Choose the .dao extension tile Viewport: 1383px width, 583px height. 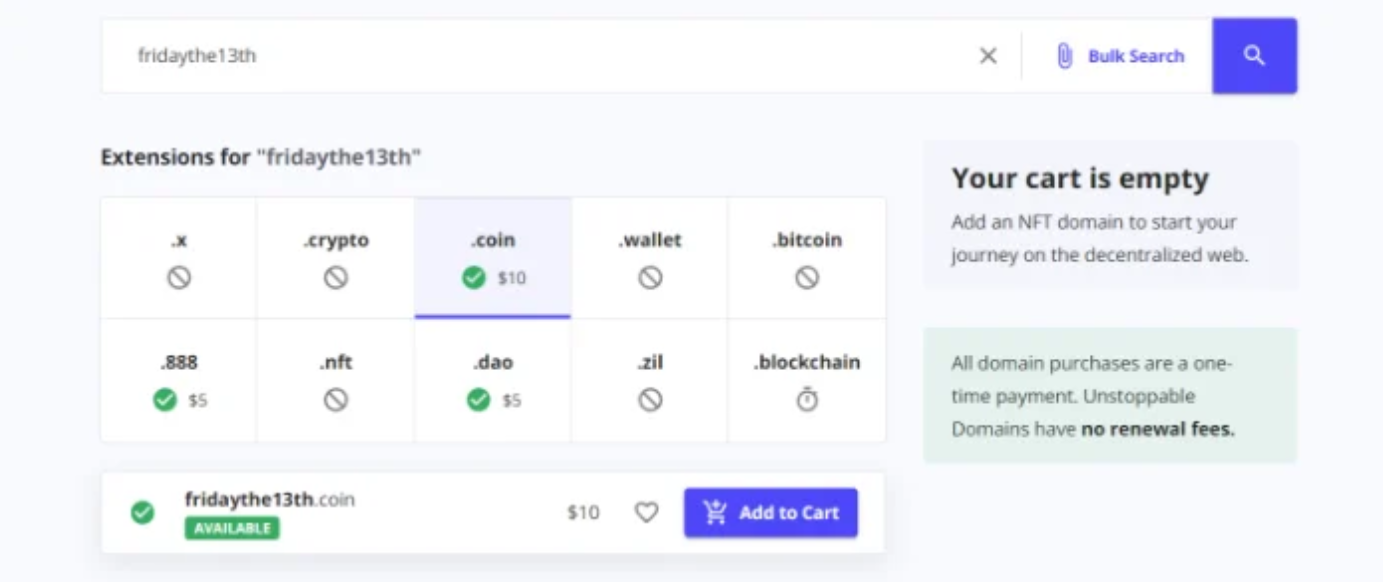coord(493,381)
